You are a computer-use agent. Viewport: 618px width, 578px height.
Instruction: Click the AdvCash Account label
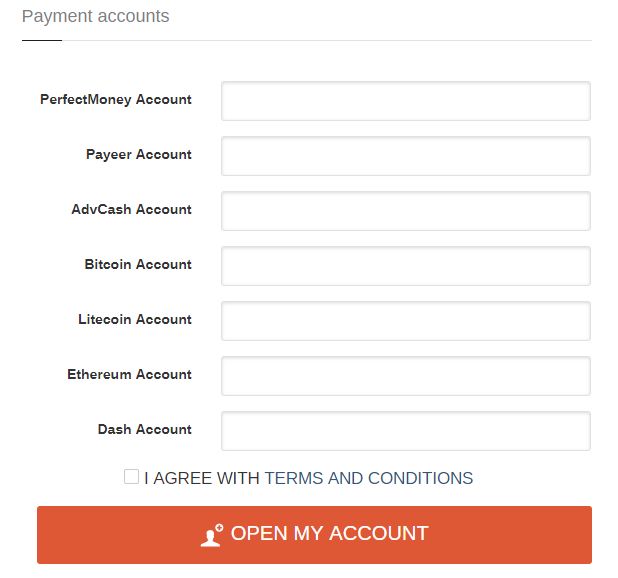[132, 209]
